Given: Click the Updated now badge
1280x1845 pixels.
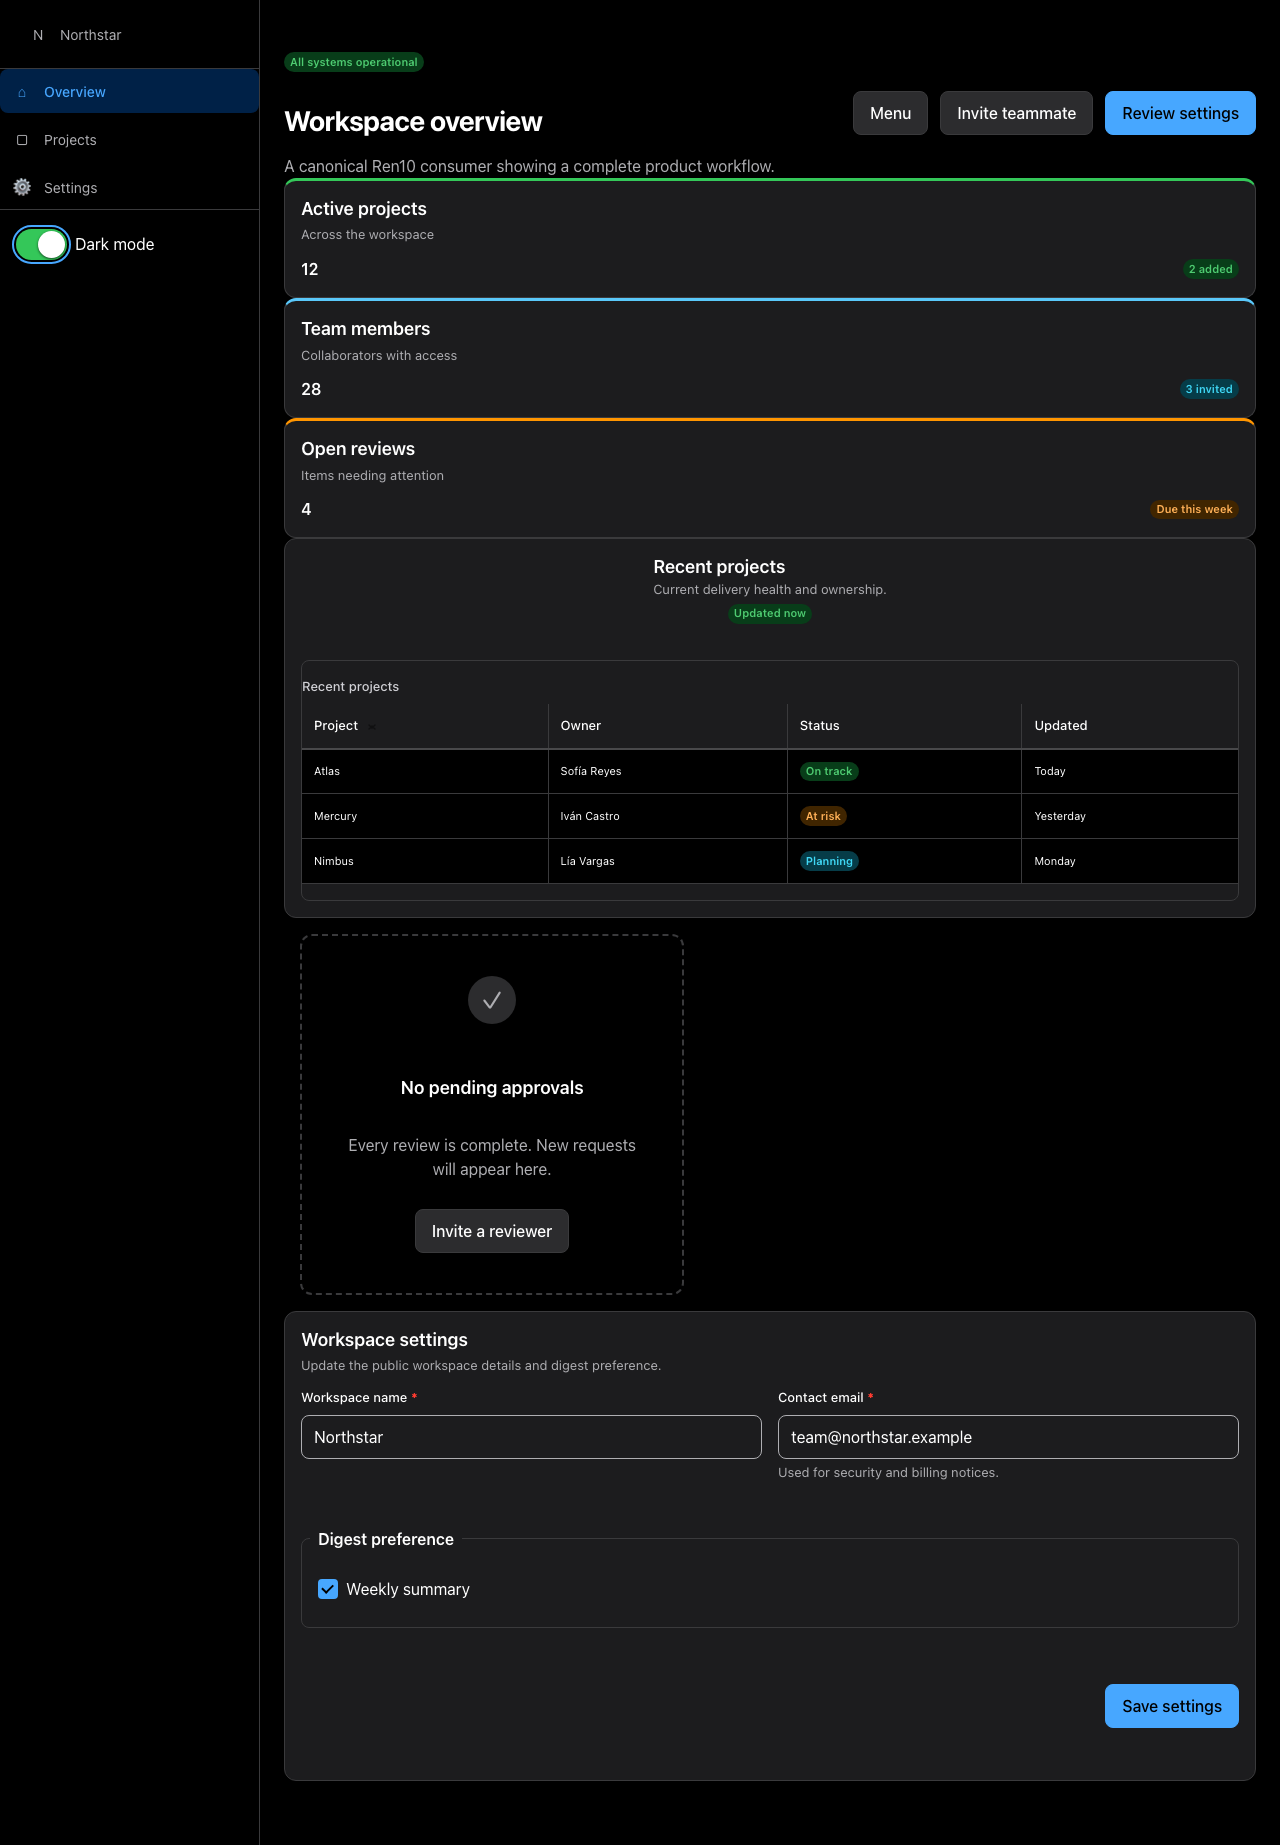Looking at the screenshot, I should tap(770, 614).
